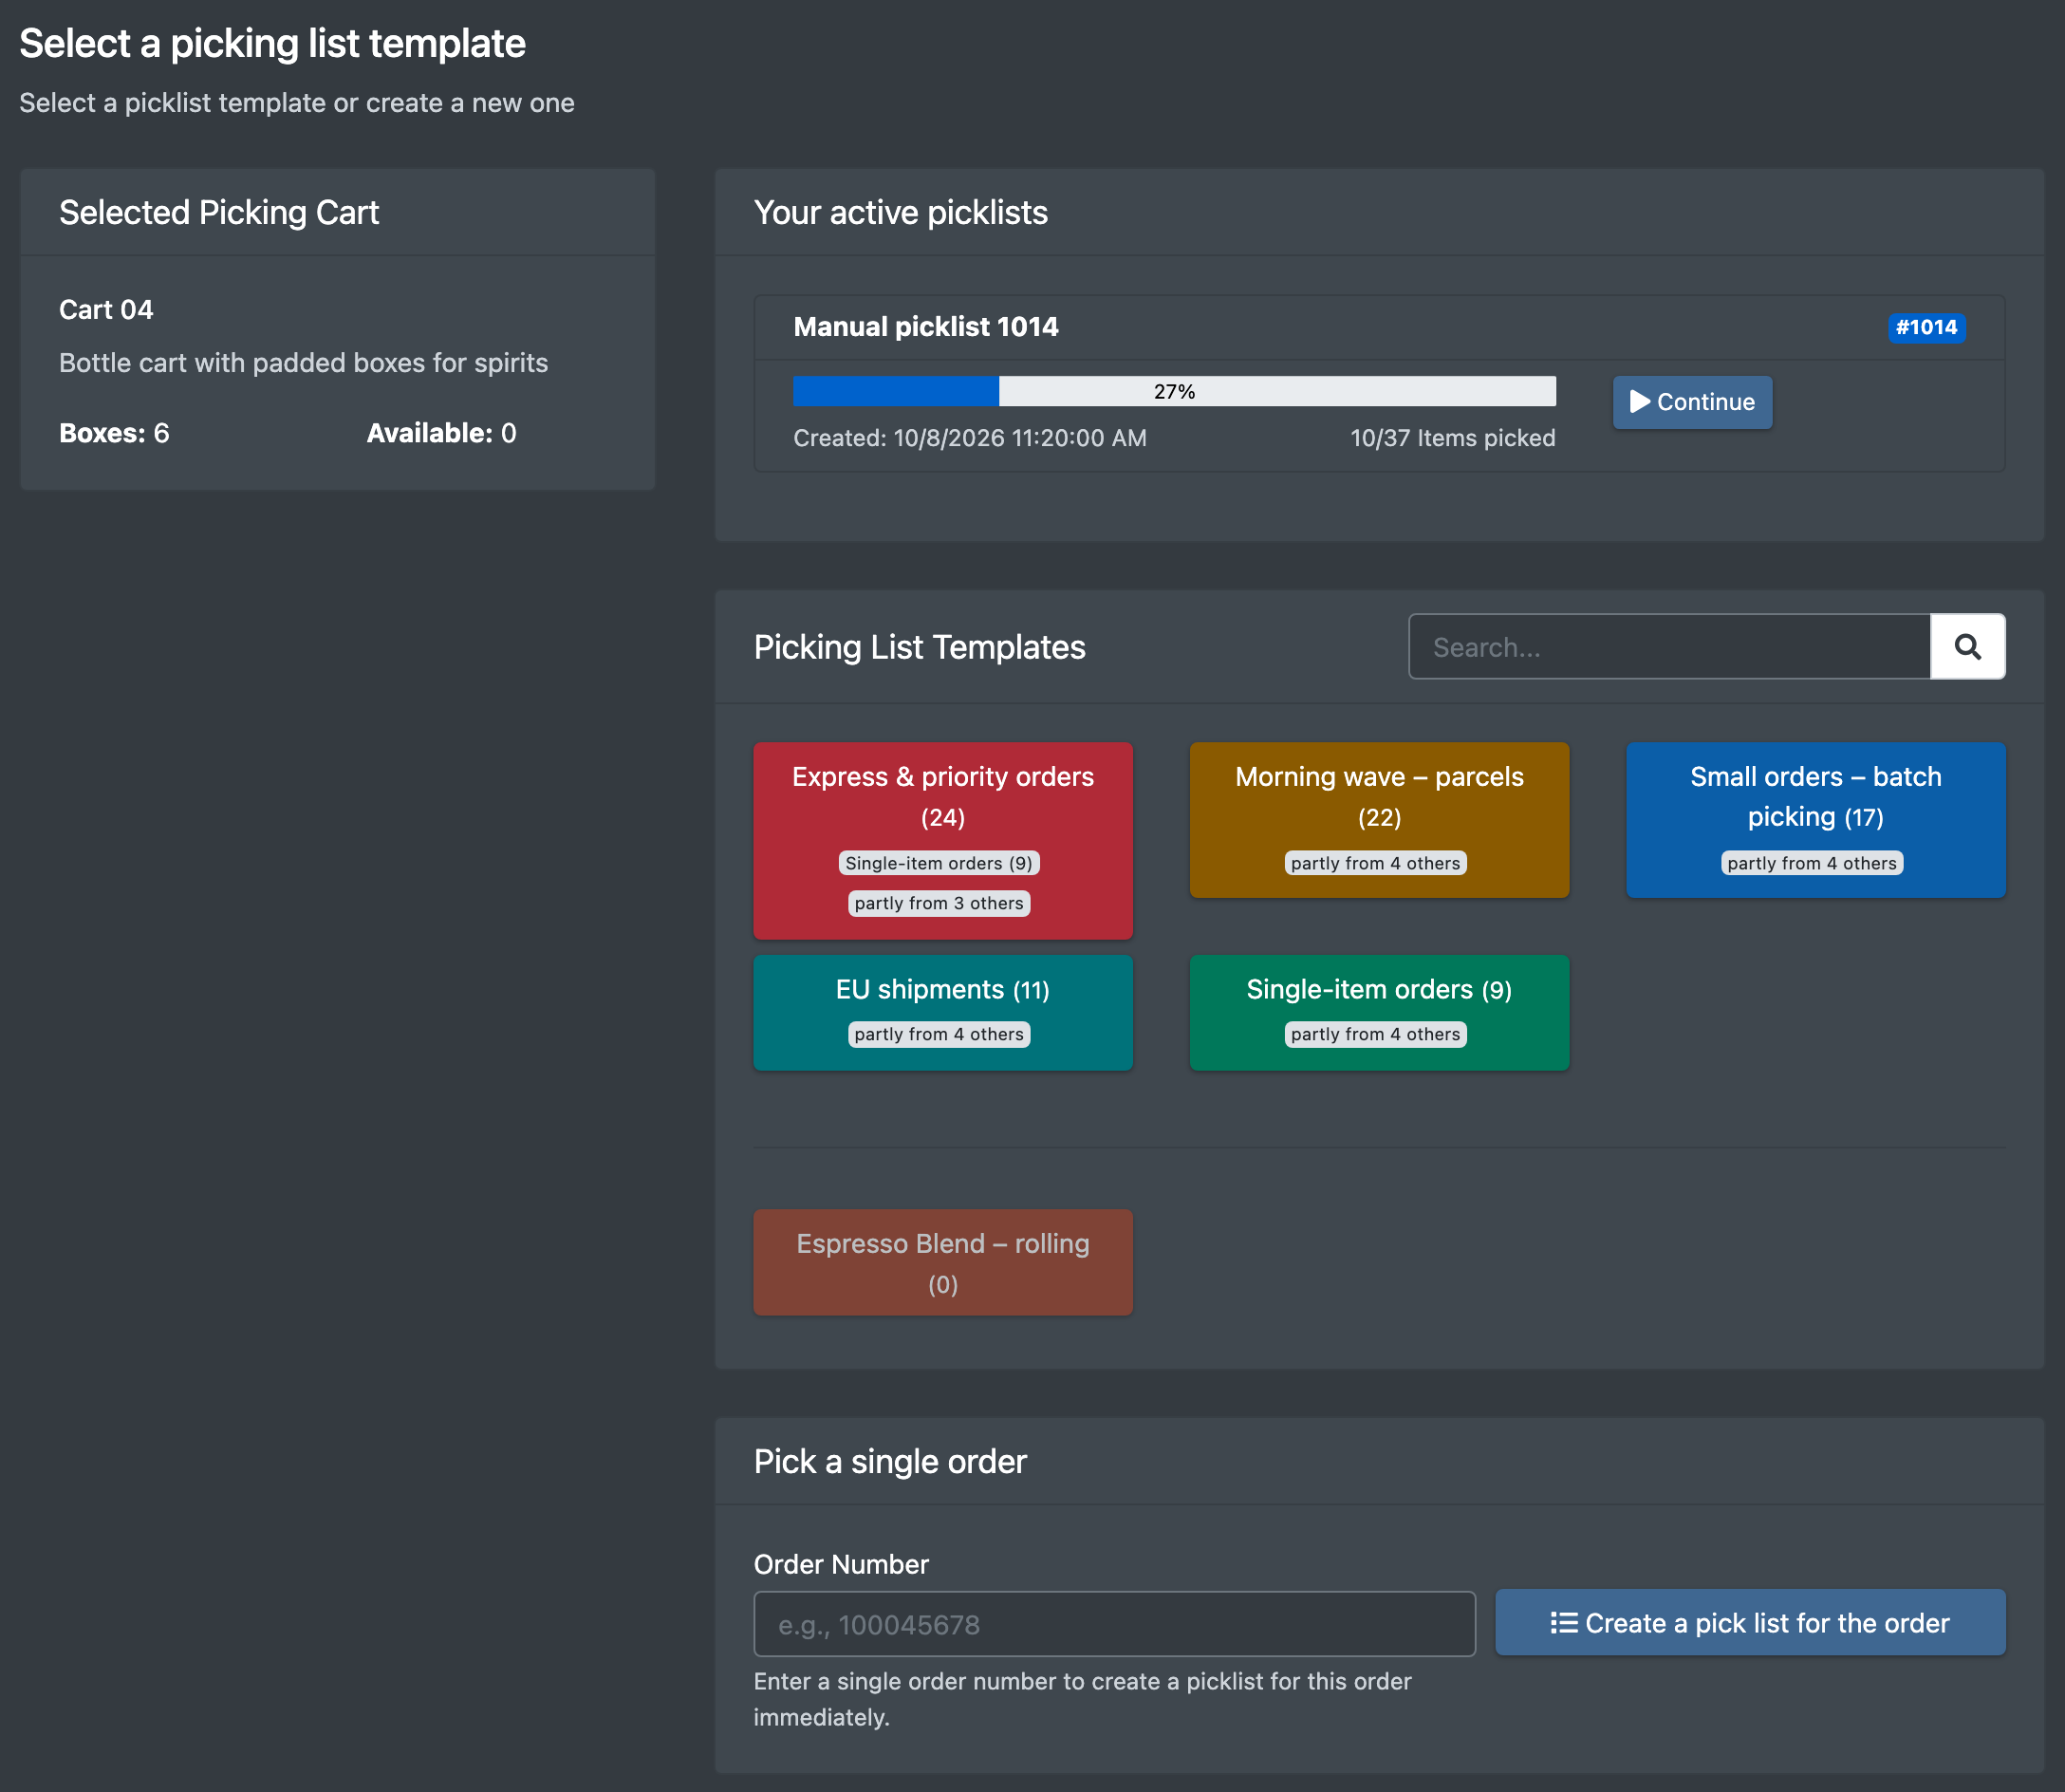Open the green Single-item orders template card
This screenshot has height=1792, width=2065.
coord(1379,1012)
